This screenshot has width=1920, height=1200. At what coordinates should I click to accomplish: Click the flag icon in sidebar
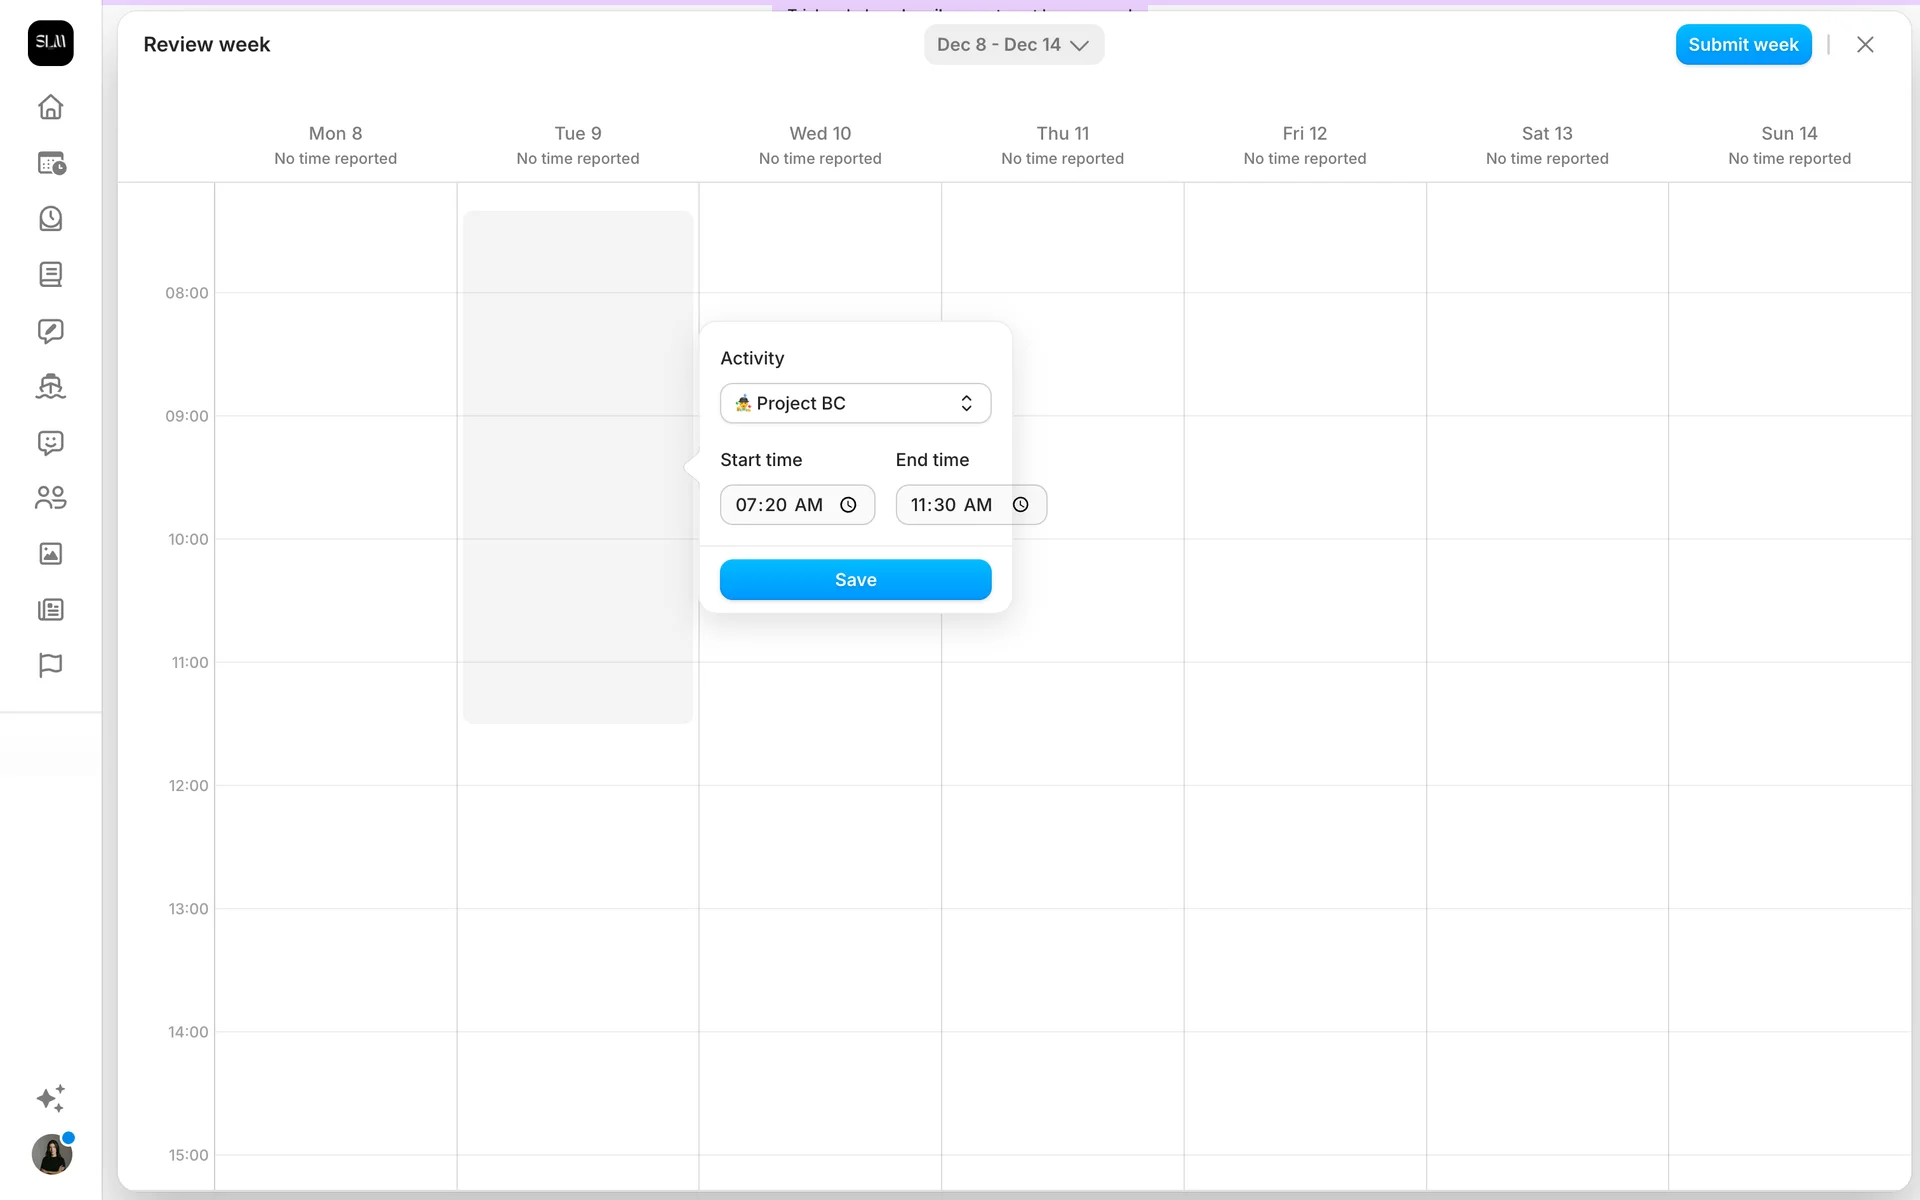50,665
